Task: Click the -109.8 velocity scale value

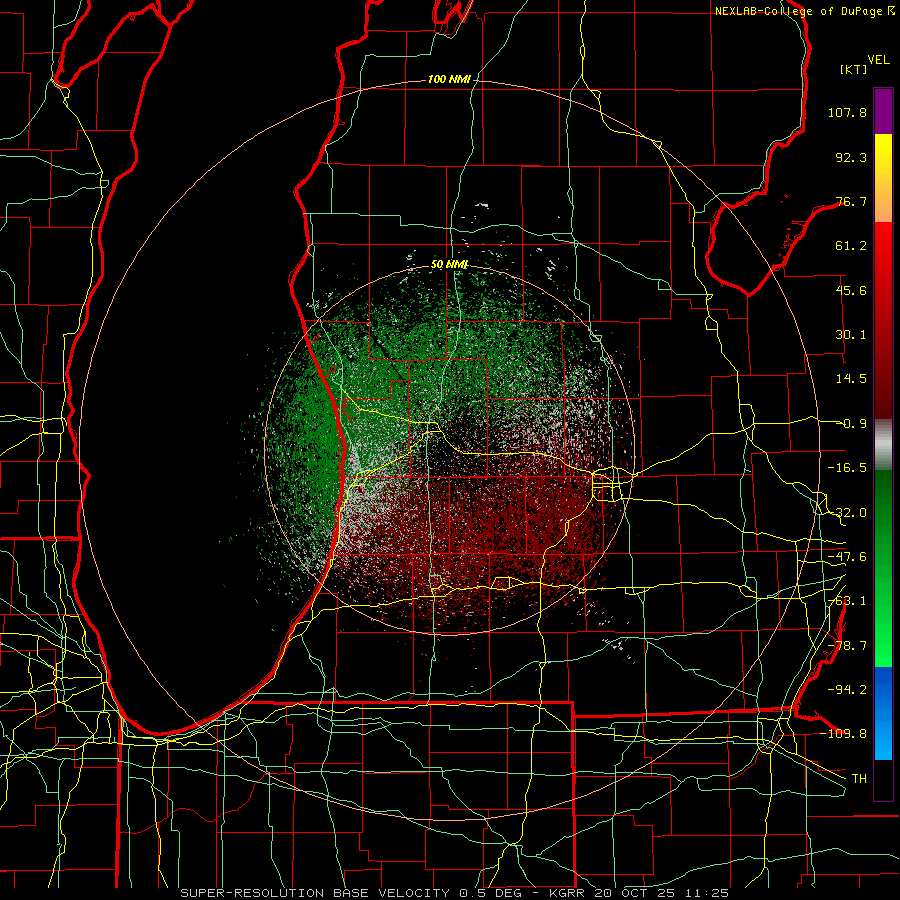Action: pyautogui.click(x=845, y=734)
